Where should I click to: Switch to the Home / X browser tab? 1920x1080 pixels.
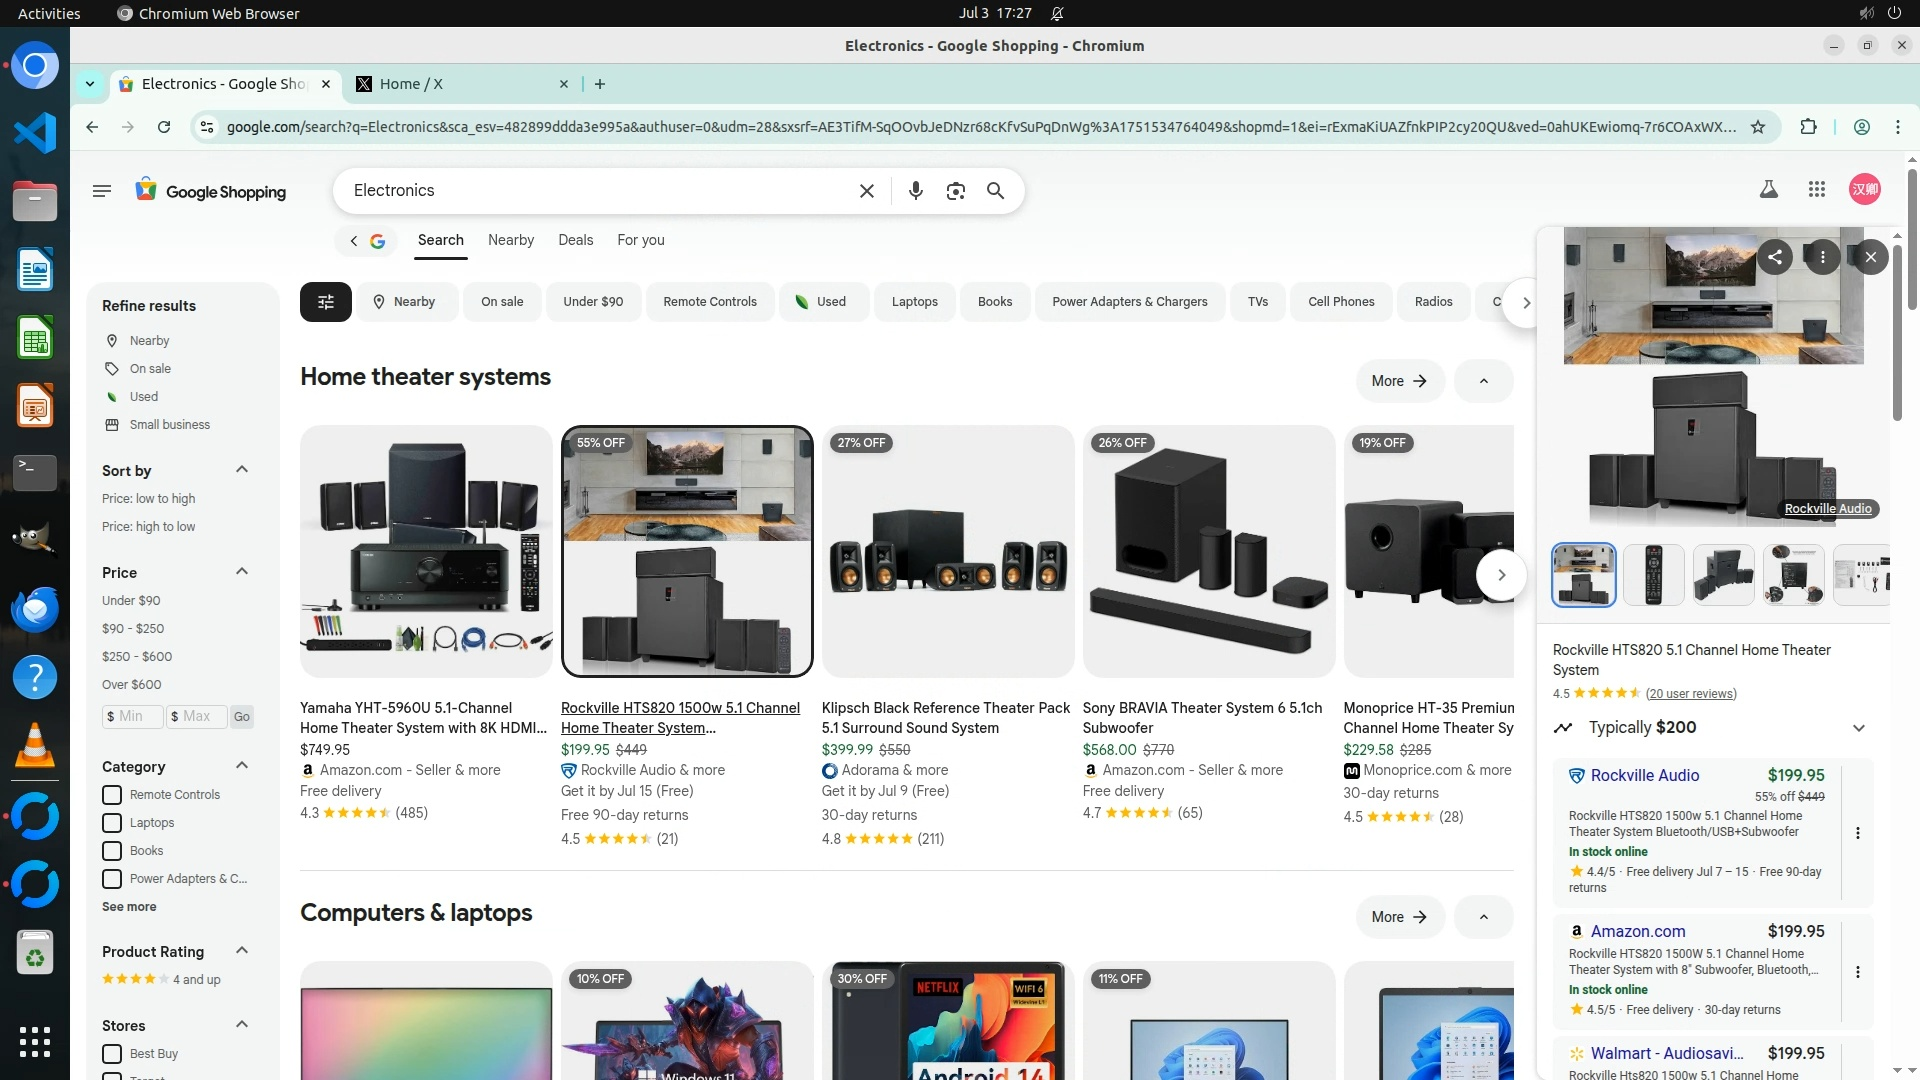tap(455, 84)
